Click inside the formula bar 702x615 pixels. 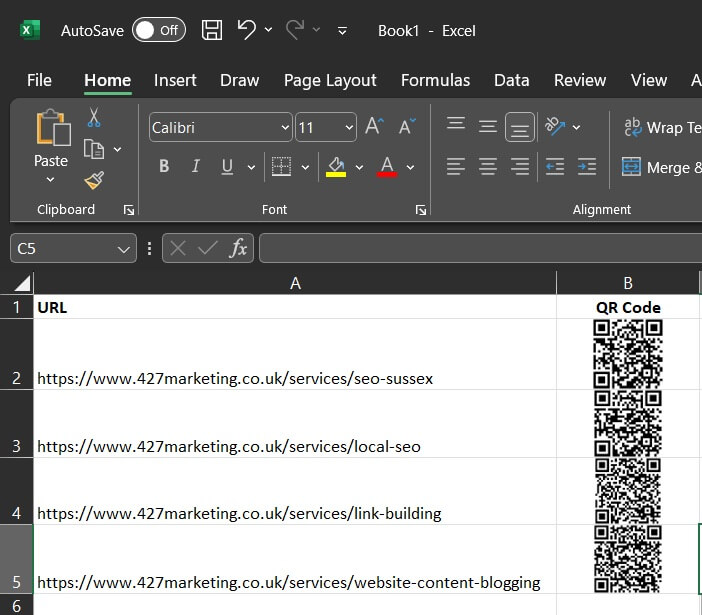click(480, 248)
